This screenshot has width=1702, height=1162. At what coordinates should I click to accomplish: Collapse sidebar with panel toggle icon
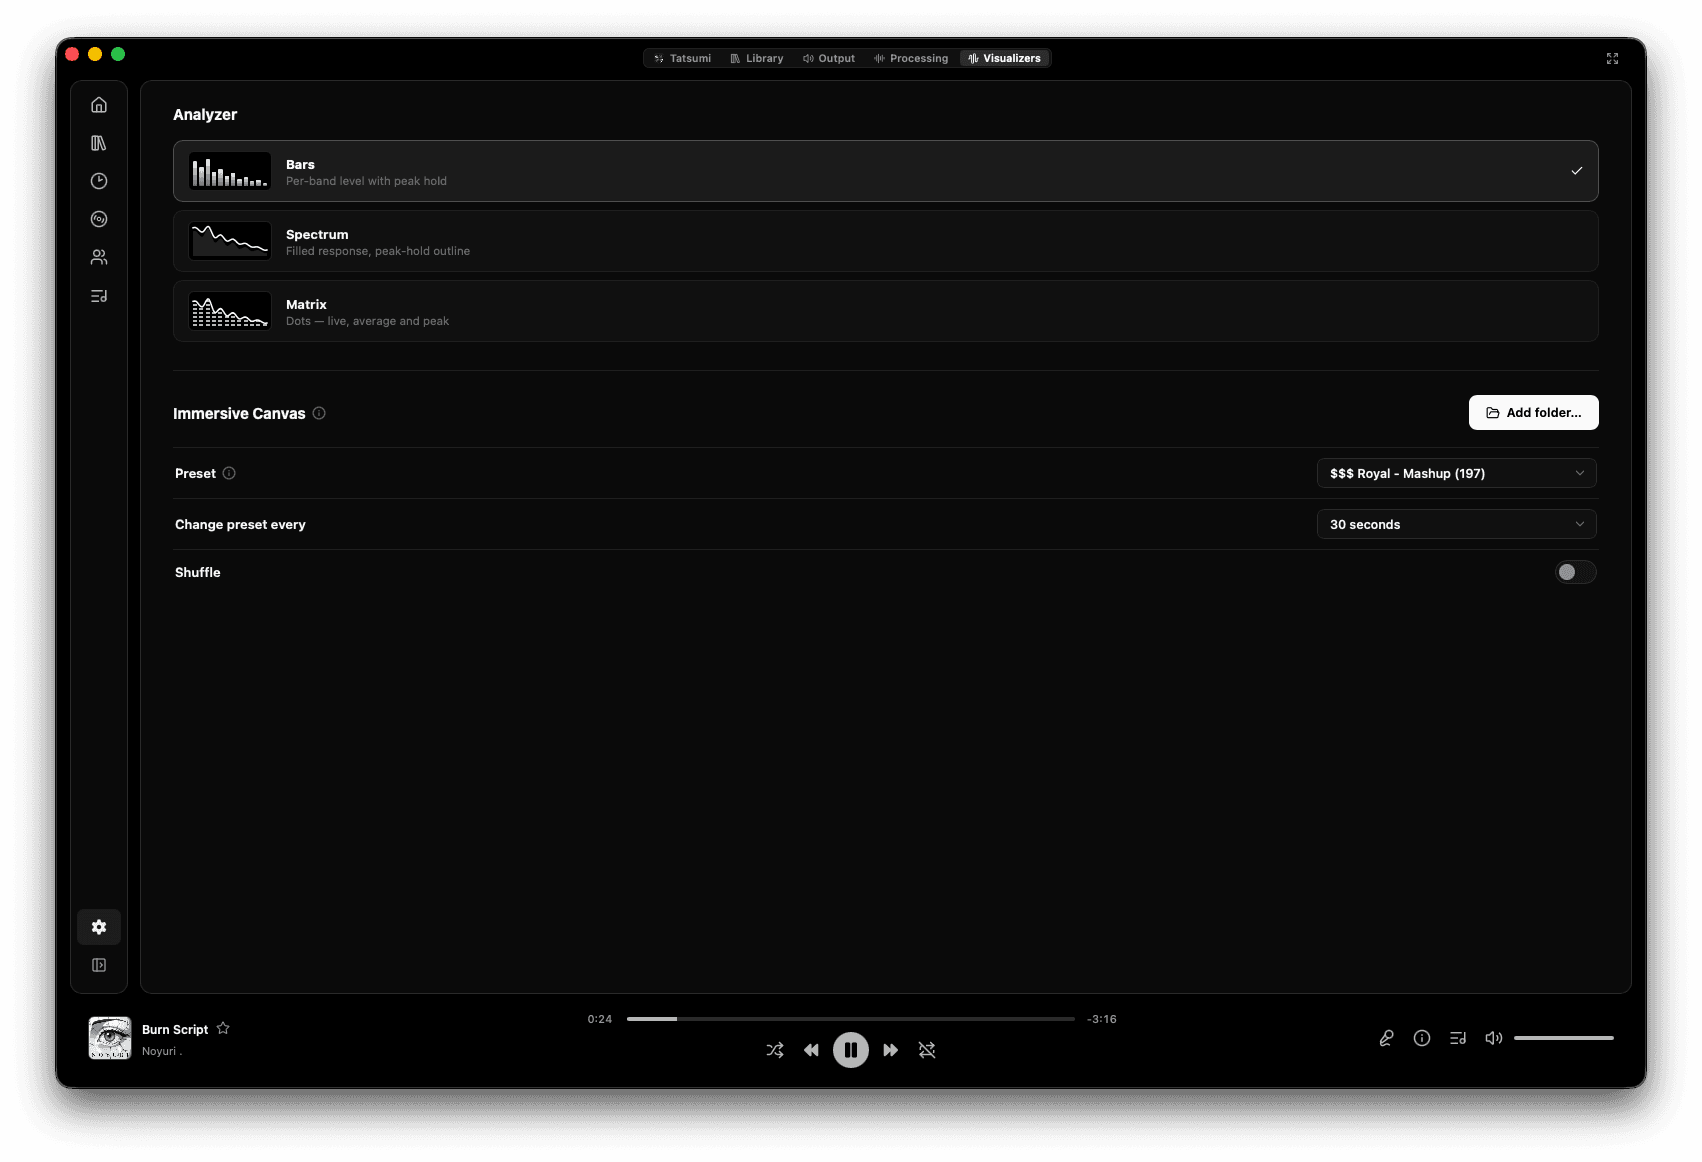point(99,965)
